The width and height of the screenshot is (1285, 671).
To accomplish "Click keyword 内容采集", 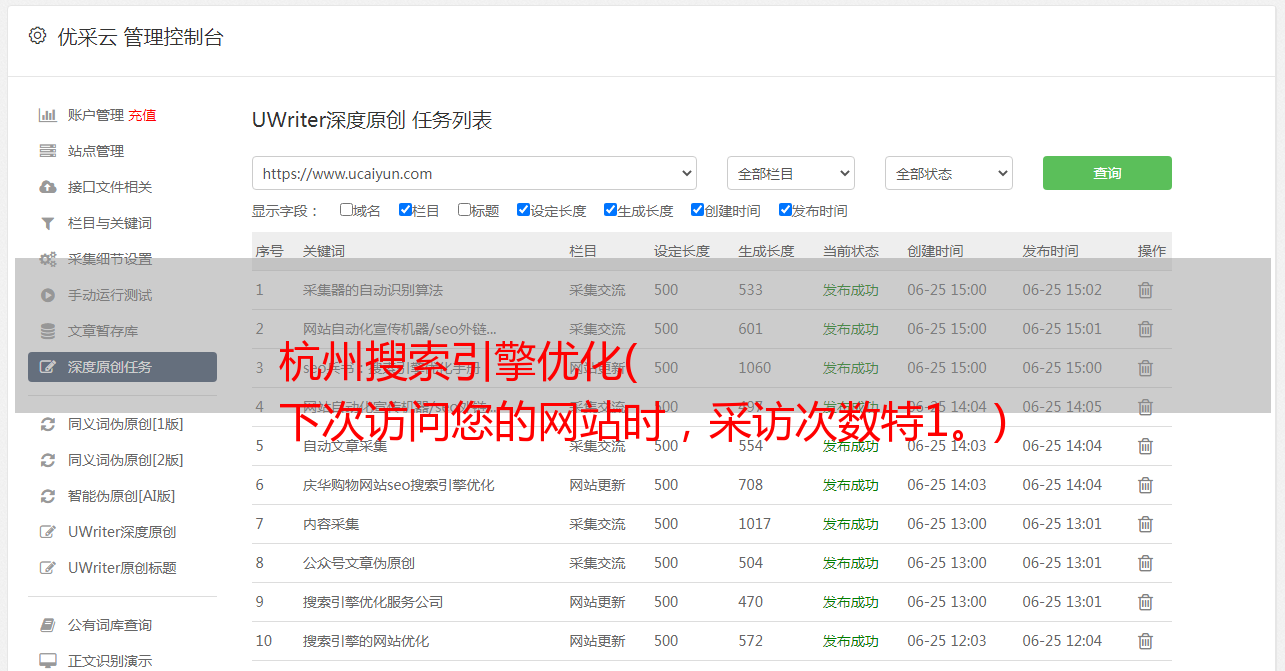I will (x=331, y=524).
